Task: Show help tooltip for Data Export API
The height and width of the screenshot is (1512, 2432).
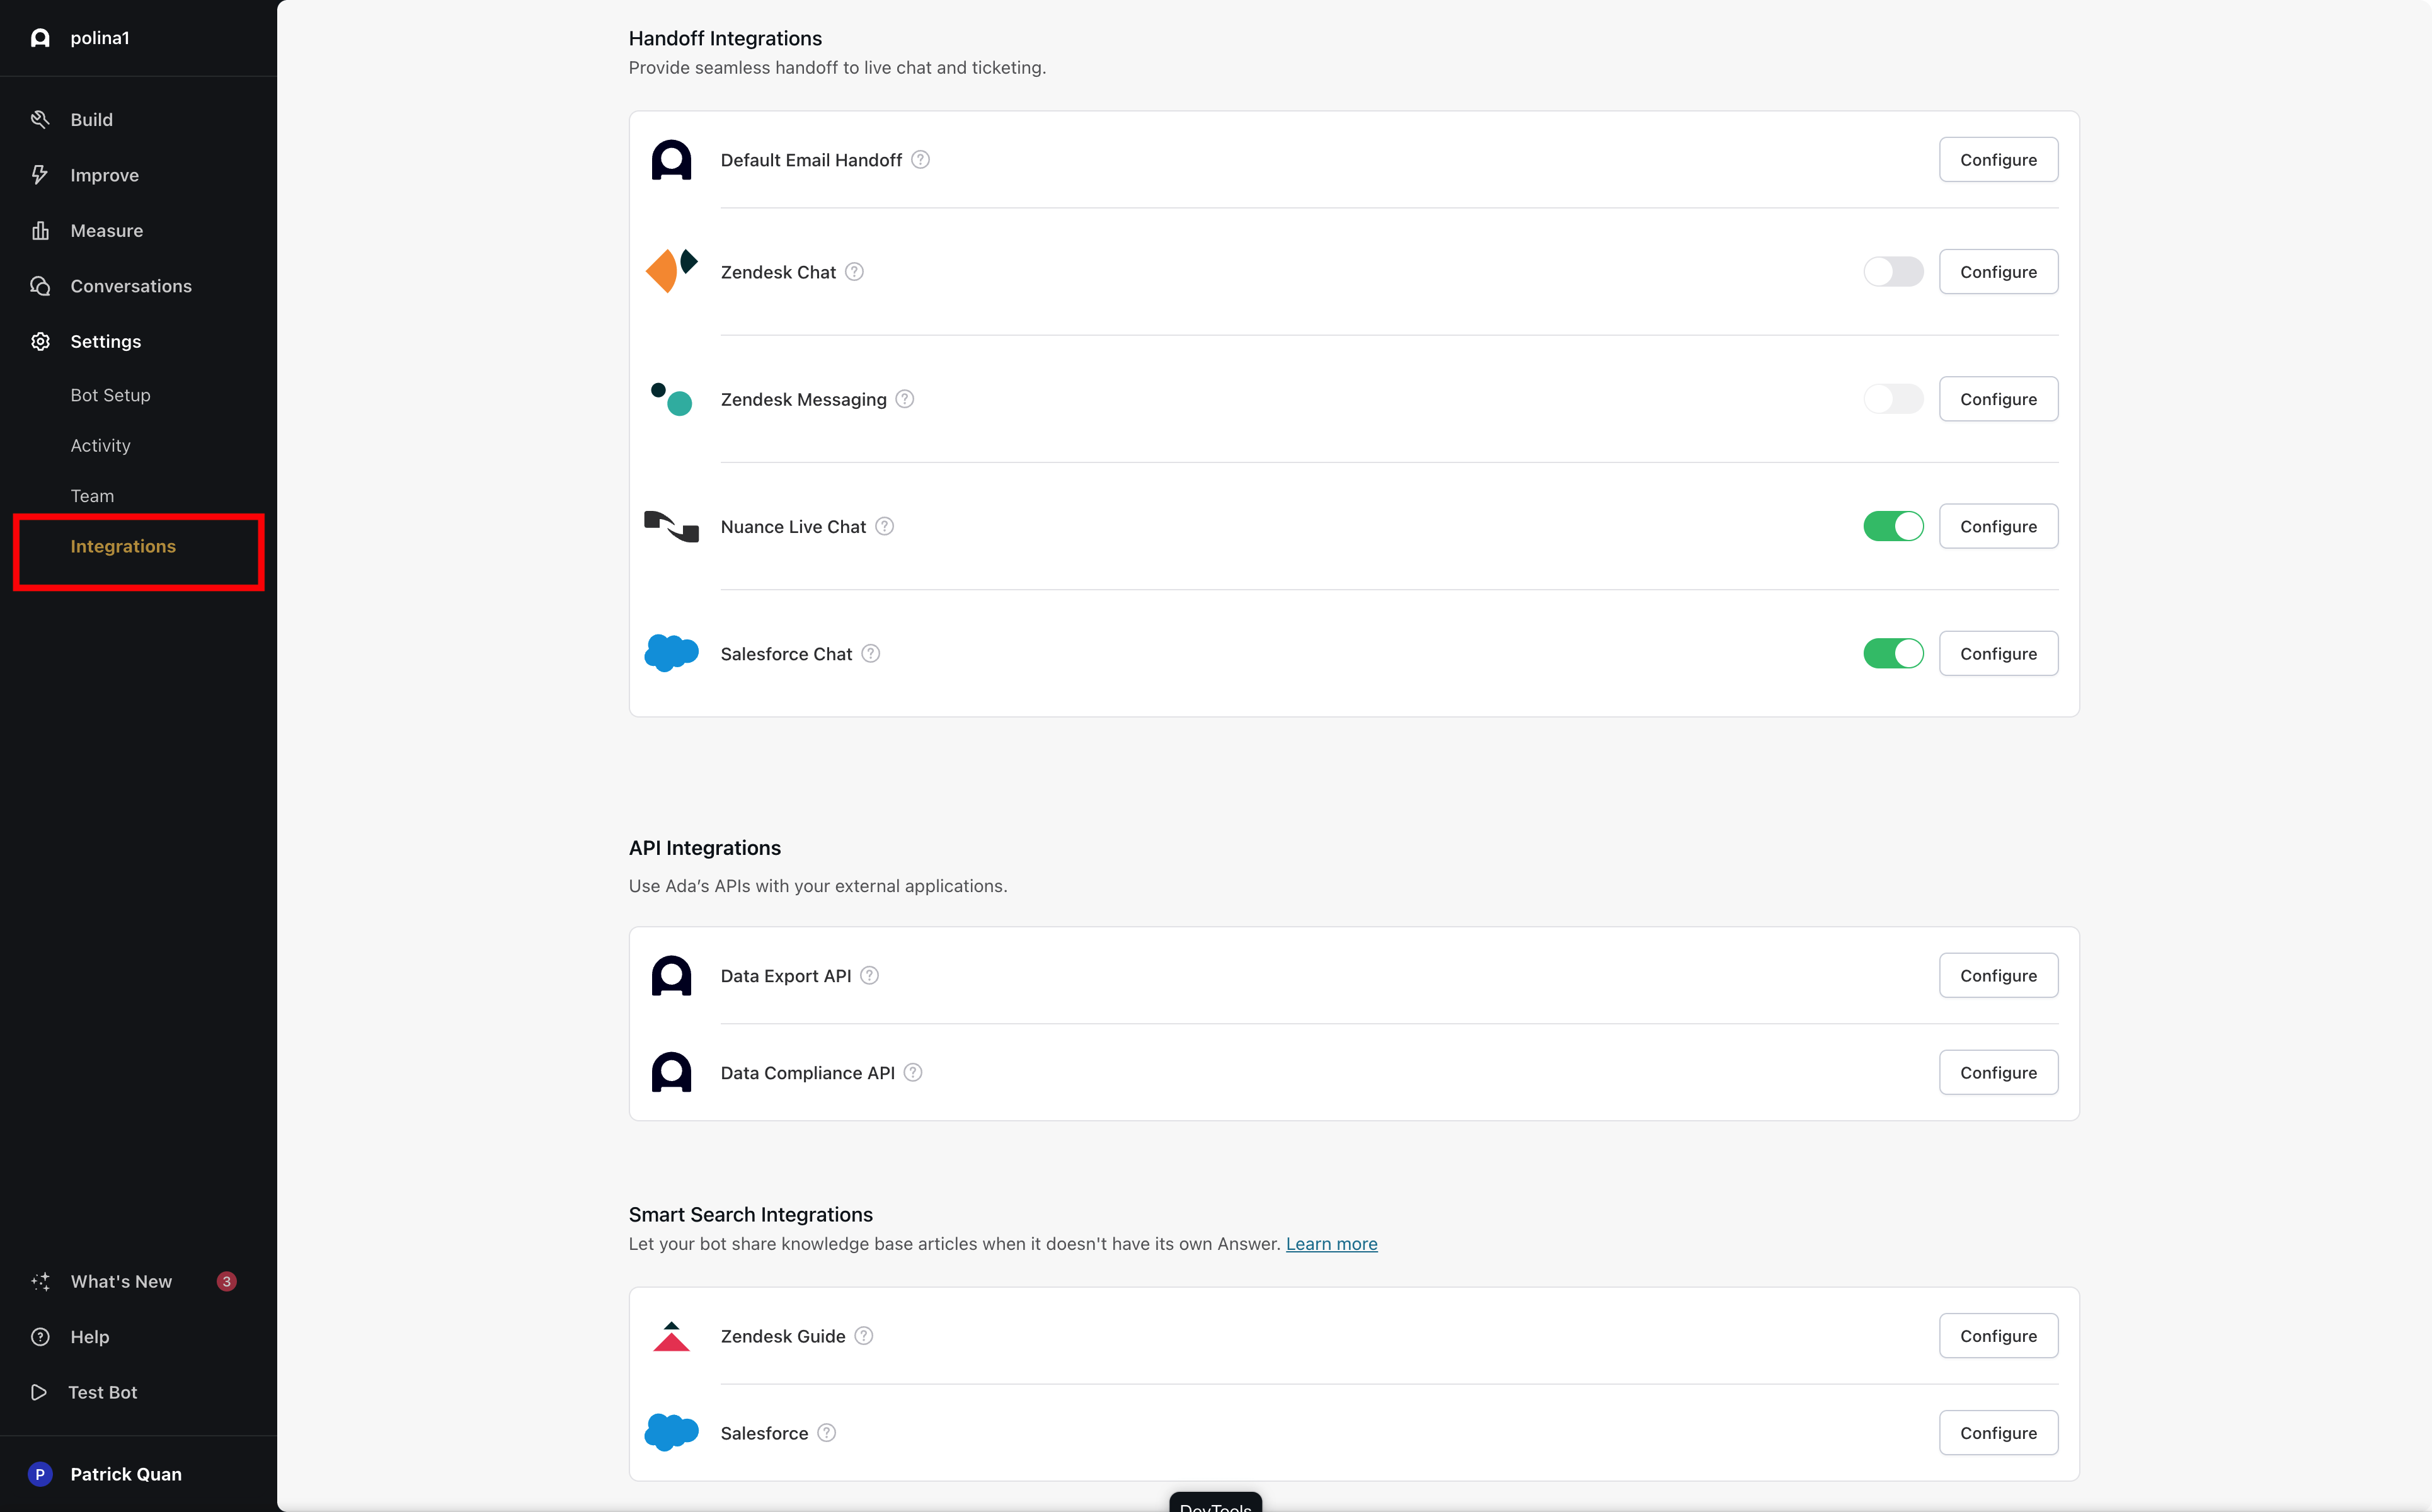Action: [x=870, y=975]
